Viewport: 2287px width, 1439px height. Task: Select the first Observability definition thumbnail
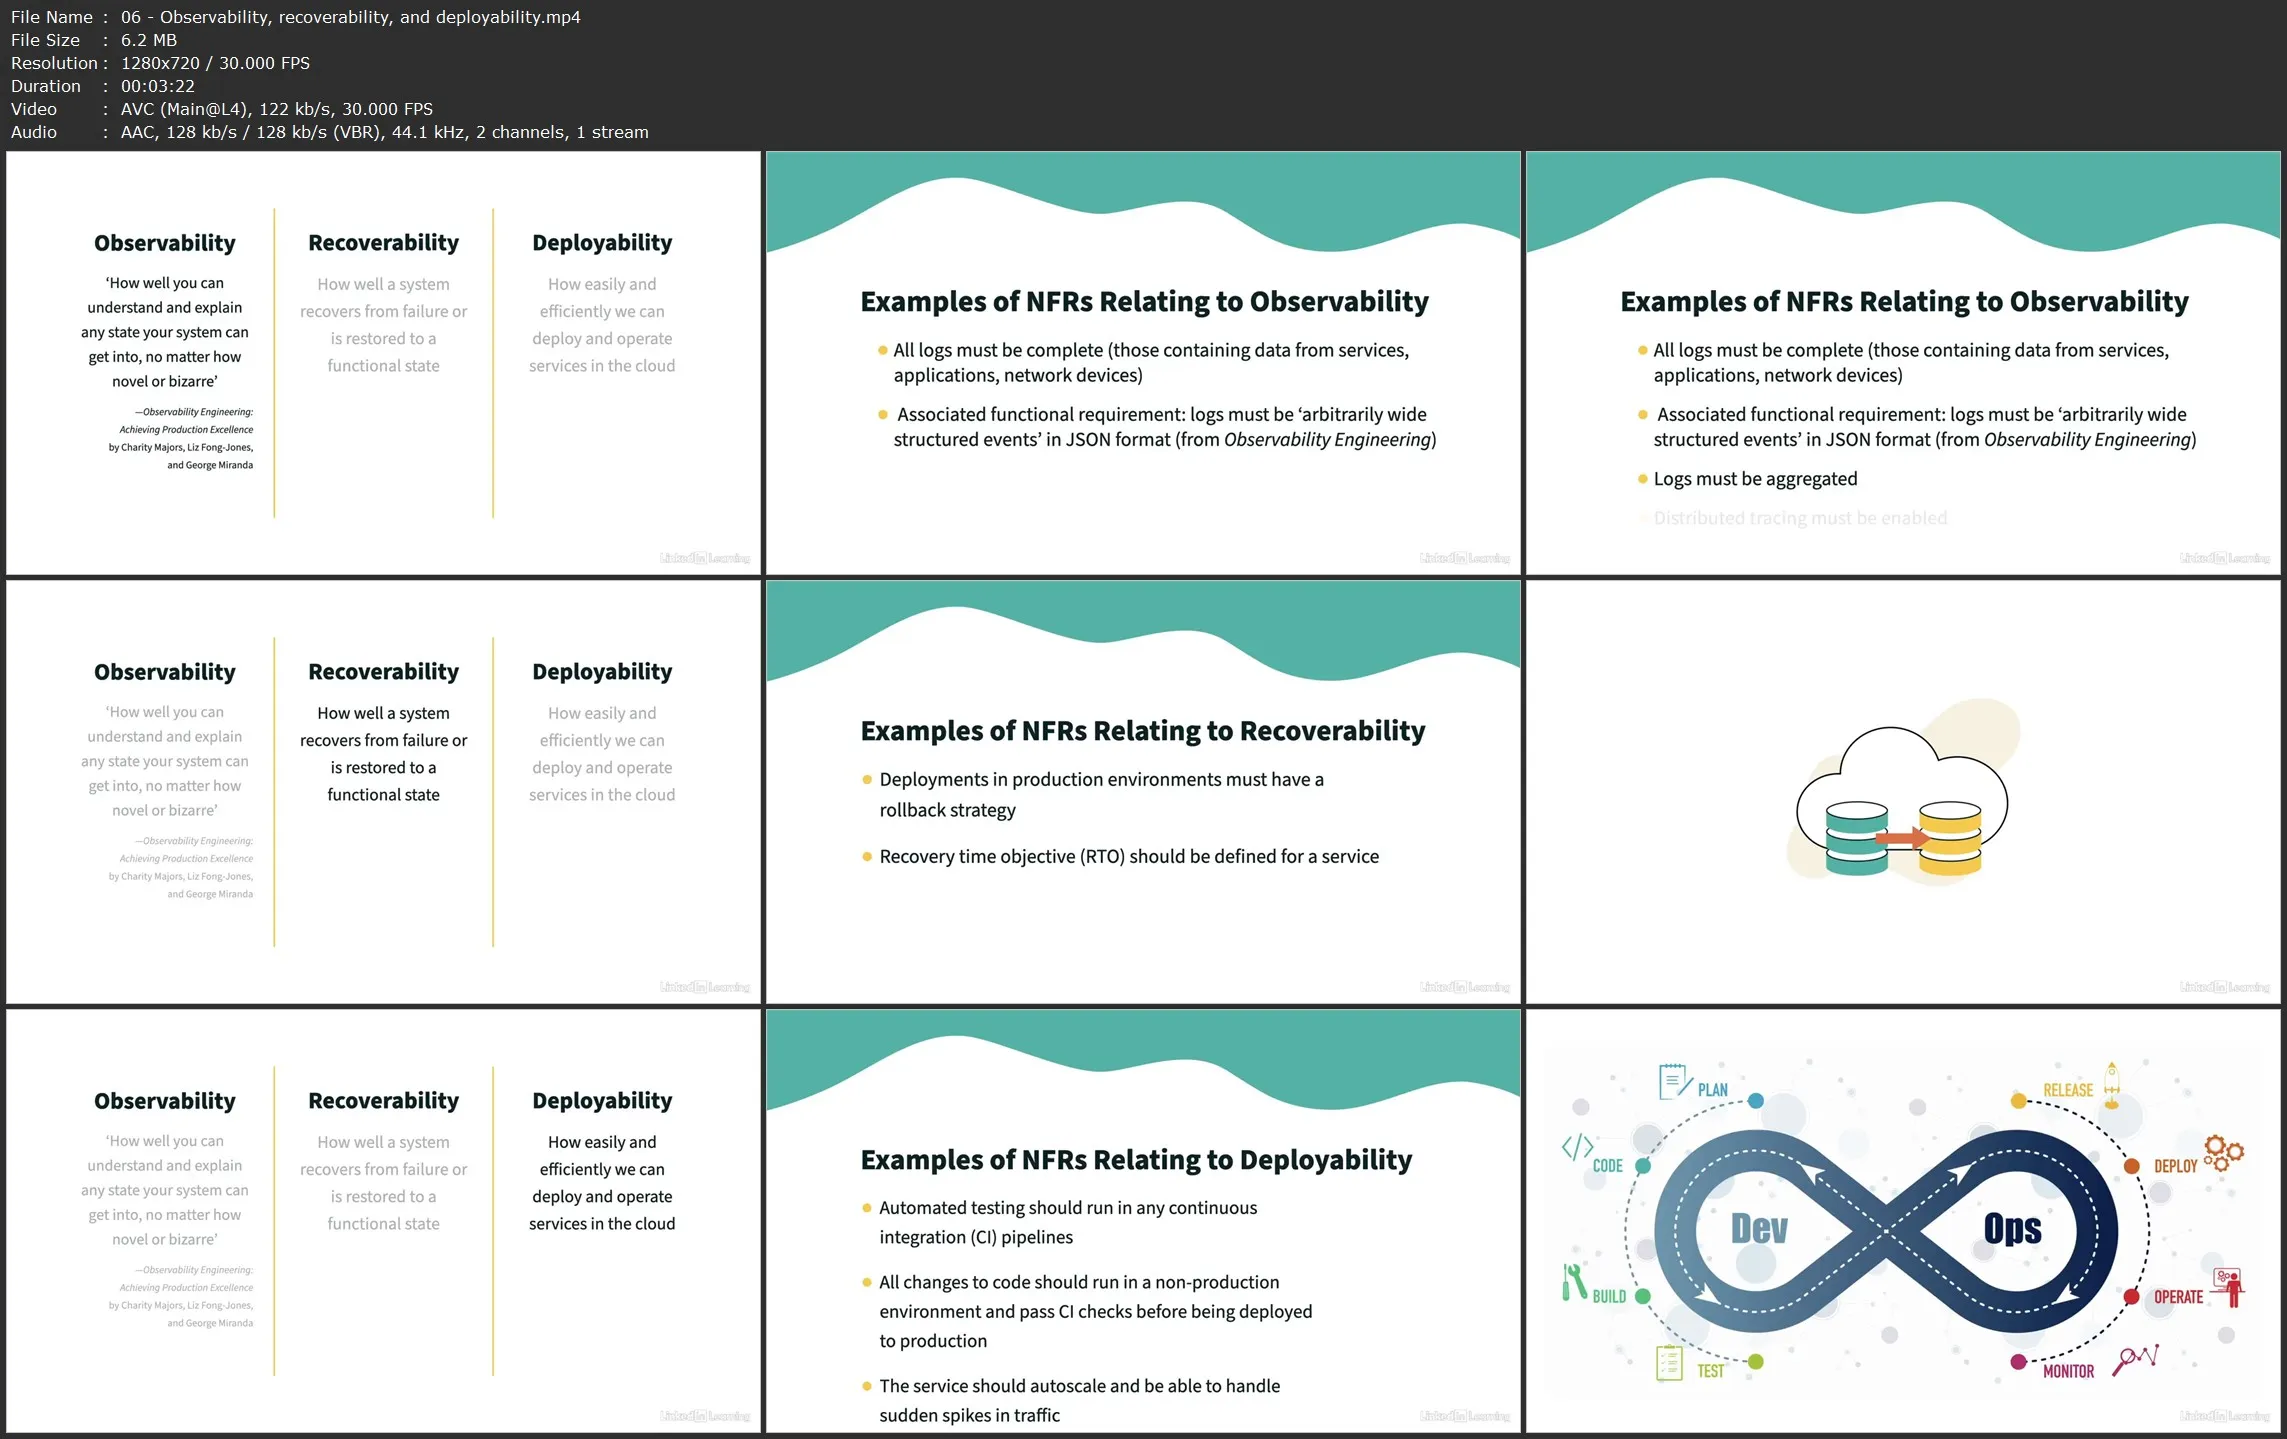click(x=383, y=362)
